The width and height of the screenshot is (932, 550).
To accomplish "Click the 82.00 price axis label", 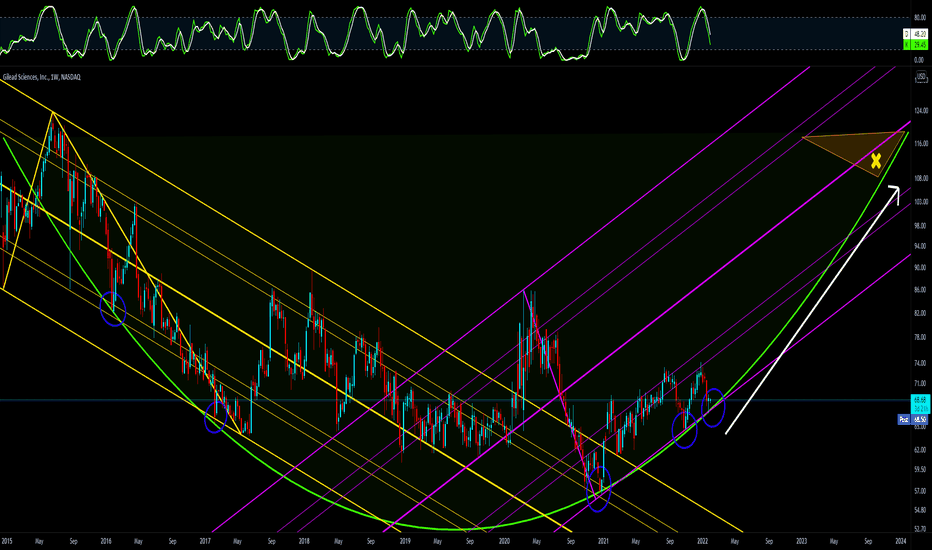I will [x=920, y=313].
